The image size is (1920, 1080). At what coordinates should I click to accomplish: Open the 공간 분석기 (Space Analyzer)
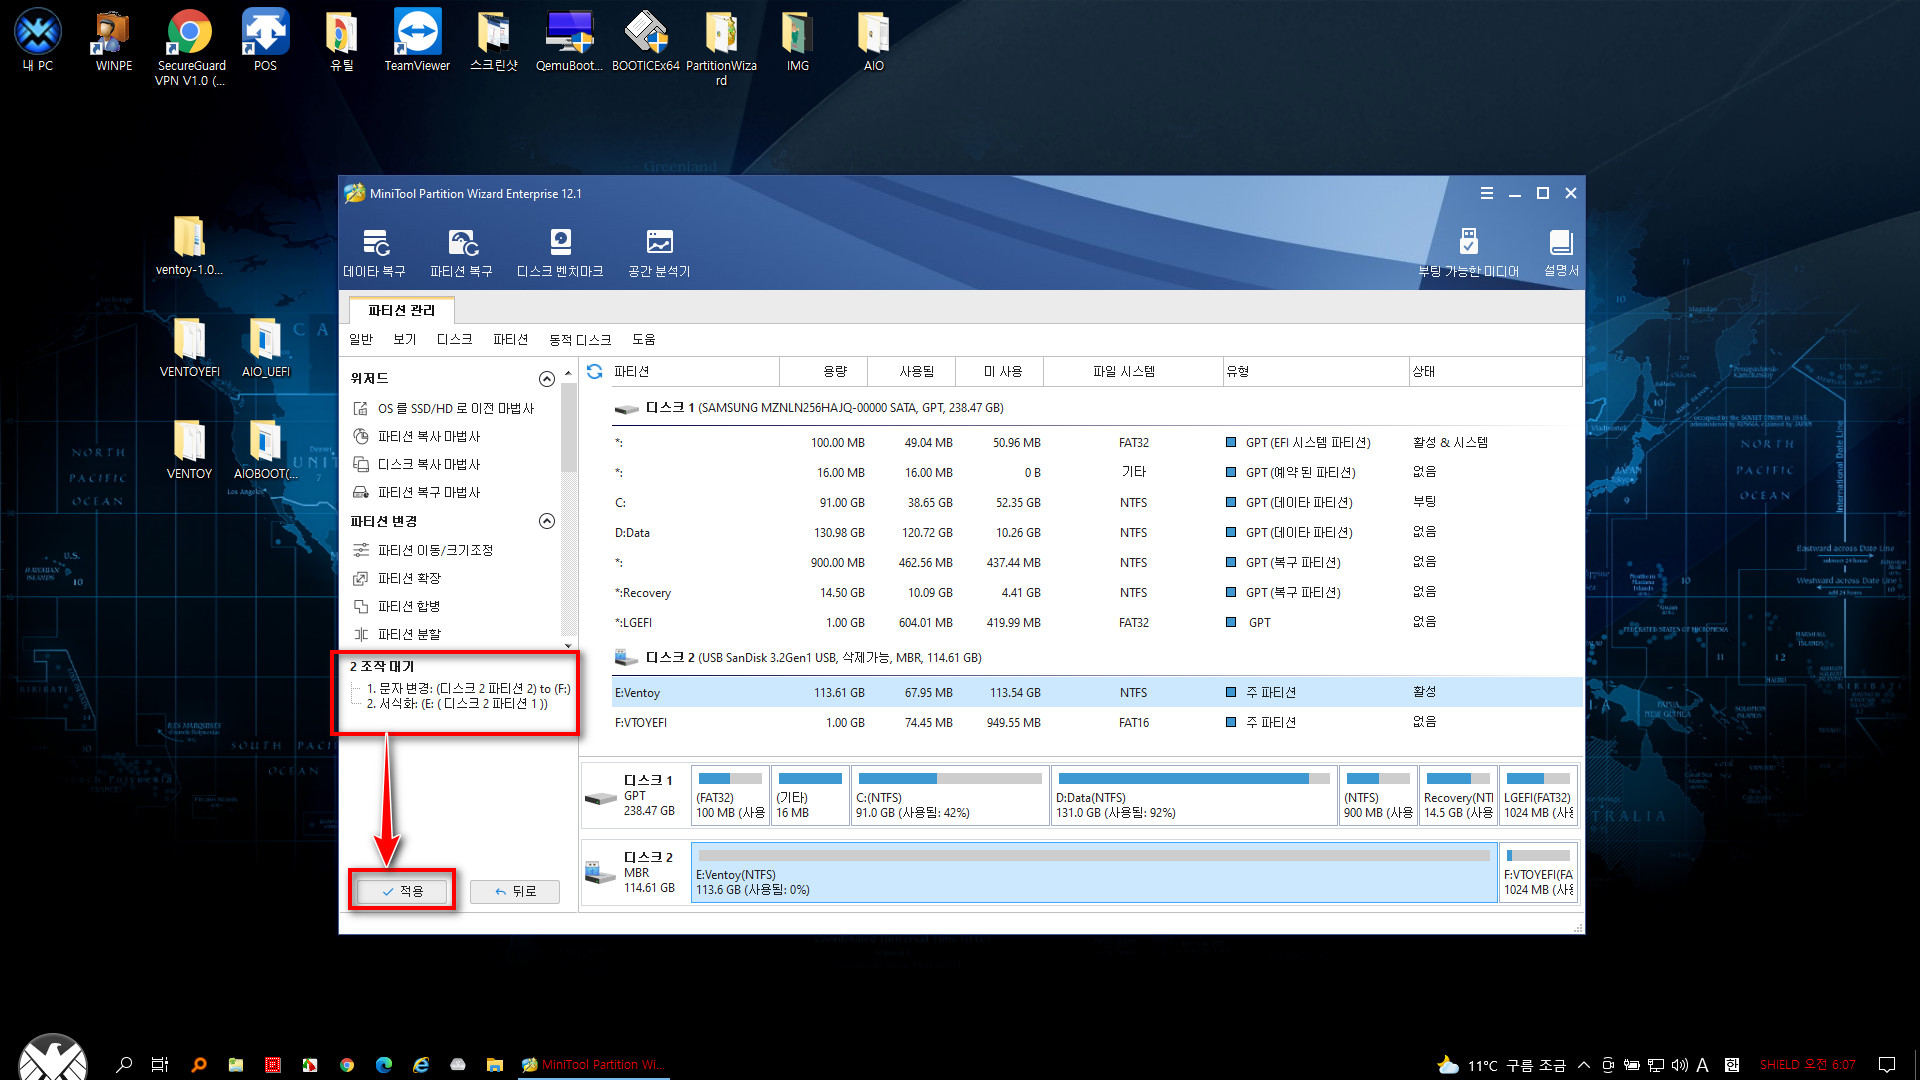pyautogui.click(x=659, y=253)
